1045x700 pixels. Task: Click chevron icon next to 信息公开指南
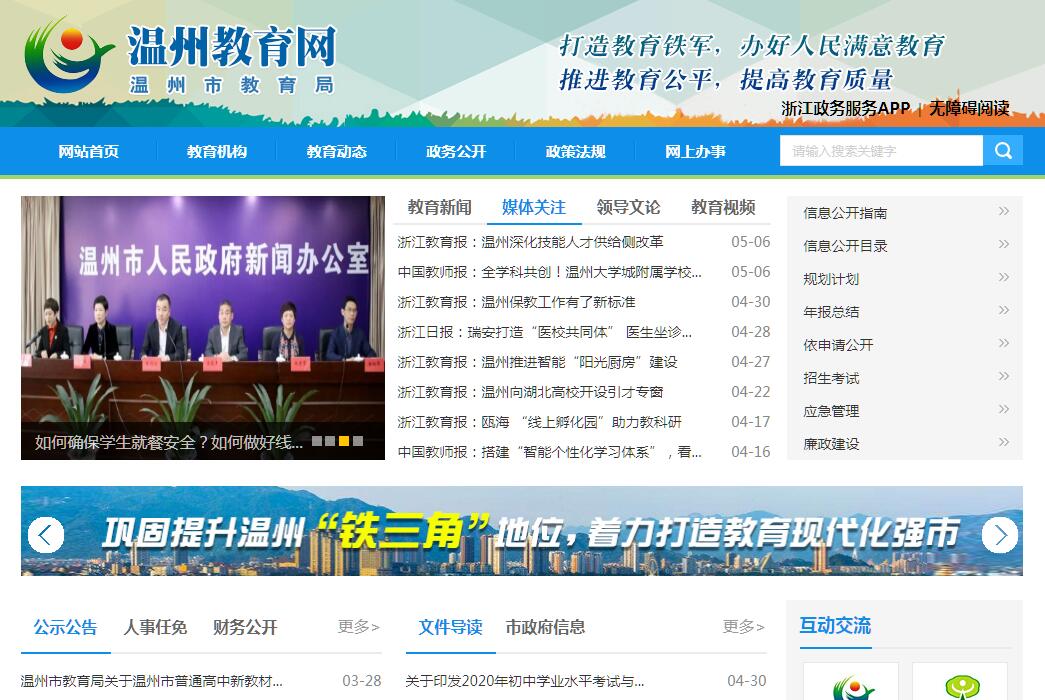tap(1003, 212)
